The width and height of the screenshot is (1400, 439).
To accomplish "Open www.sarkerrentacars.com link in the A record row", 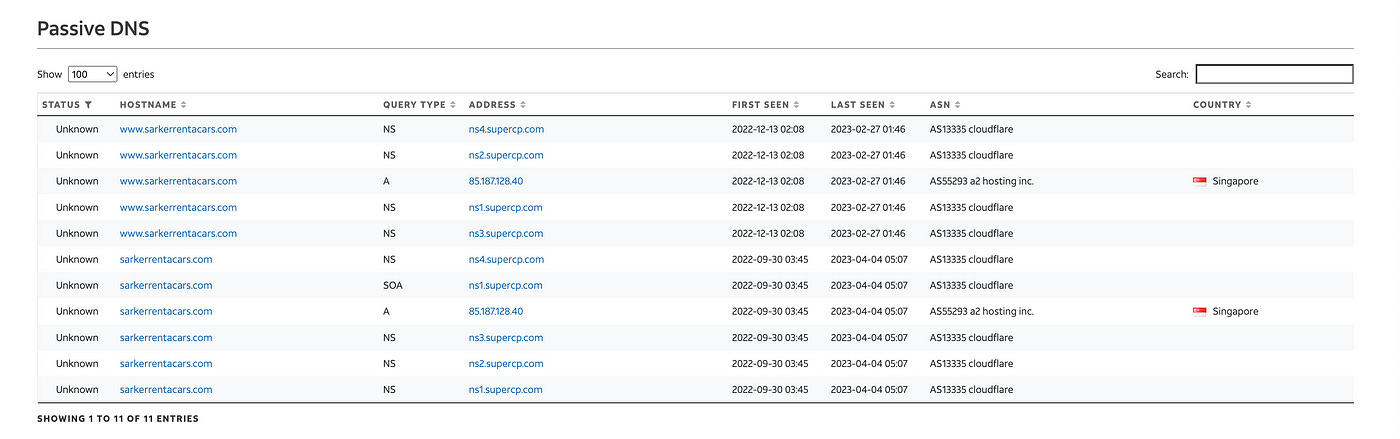I will pyautogui.click(x=178, y=181).
